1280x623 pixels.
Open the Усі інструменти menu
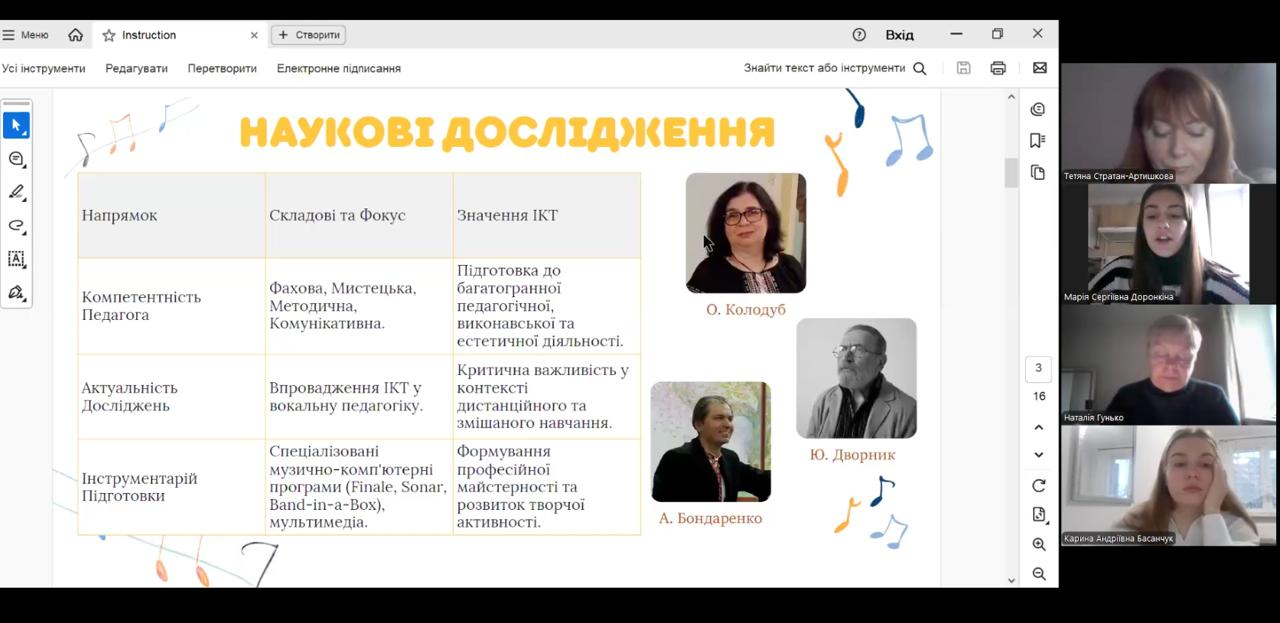coord(44,68)
